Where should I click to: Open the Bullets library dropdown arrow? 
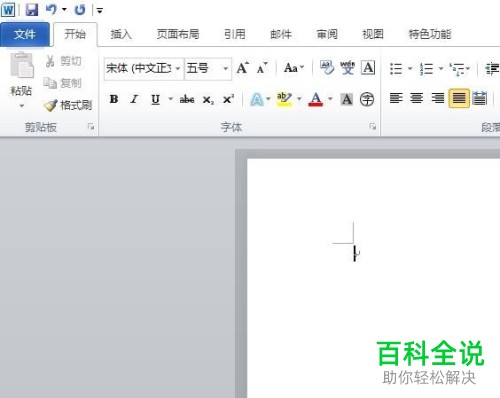pyautogui.click(x=410, y=69)
